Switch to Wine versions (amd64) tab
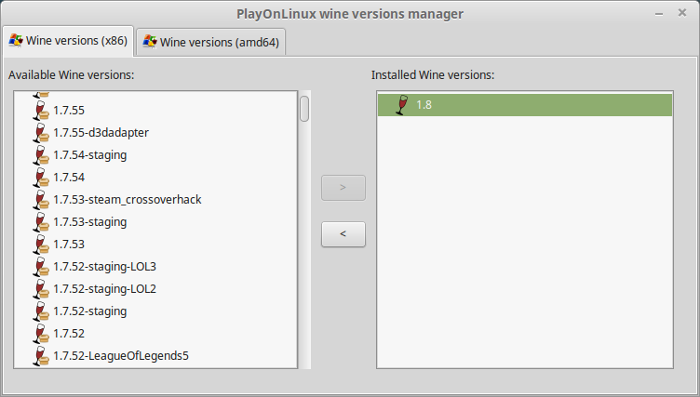Viewport: 700px width, 397px height. (211, 42)
